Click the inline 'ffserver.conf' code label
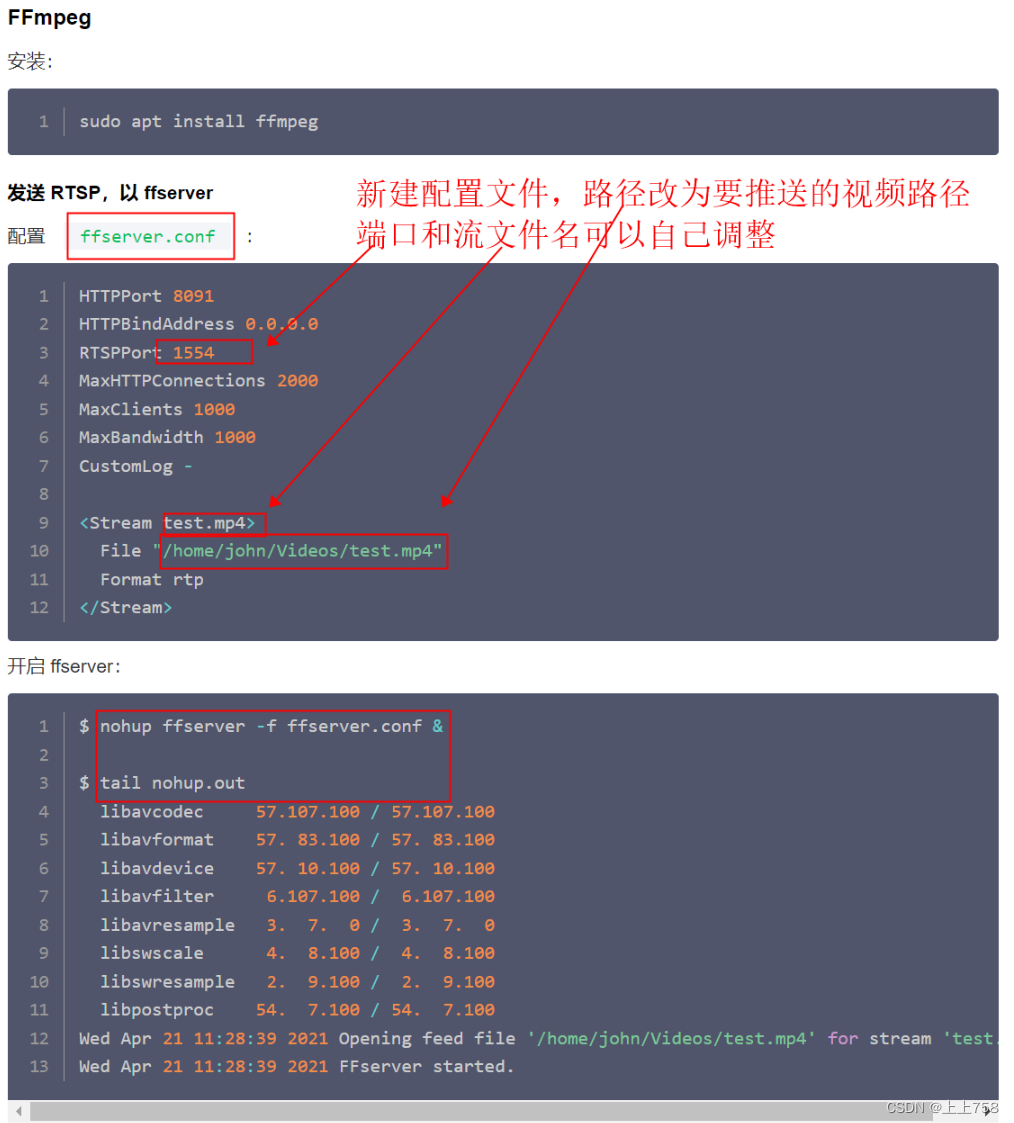 point(148,236)
